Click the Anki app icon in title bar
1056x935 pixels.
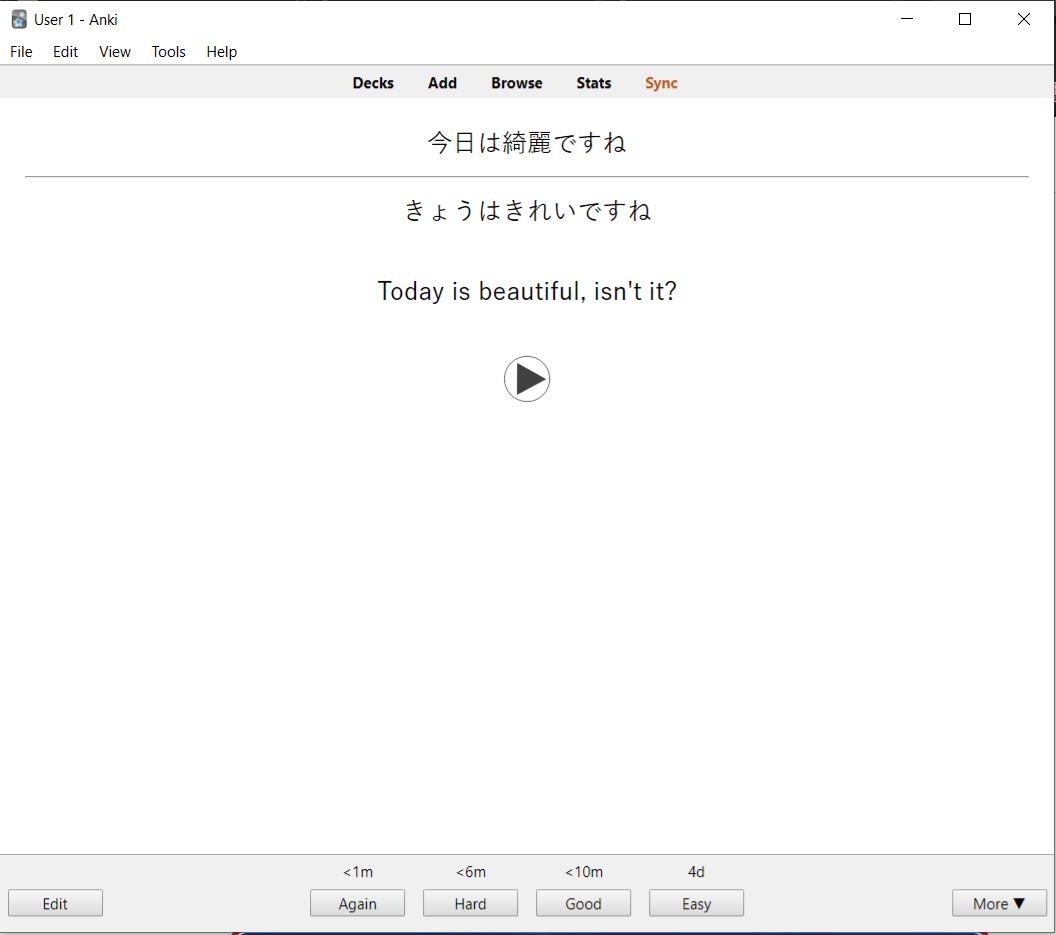19,20
